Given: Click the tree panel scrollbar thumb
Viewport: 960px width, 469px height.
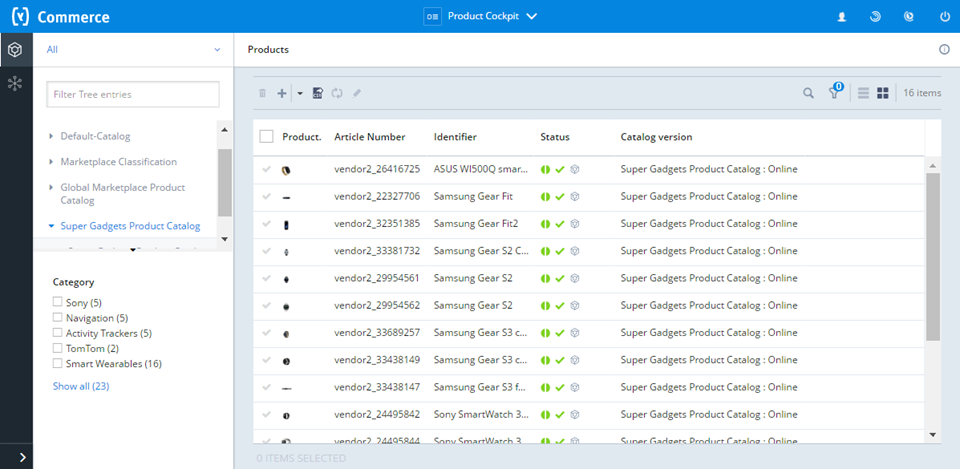Looking at the screenshot, I should (224, 182).
